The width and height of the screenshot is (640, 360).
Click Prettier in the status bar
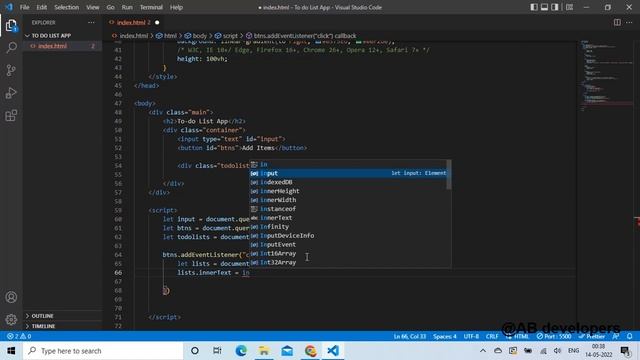click(592, 336)
